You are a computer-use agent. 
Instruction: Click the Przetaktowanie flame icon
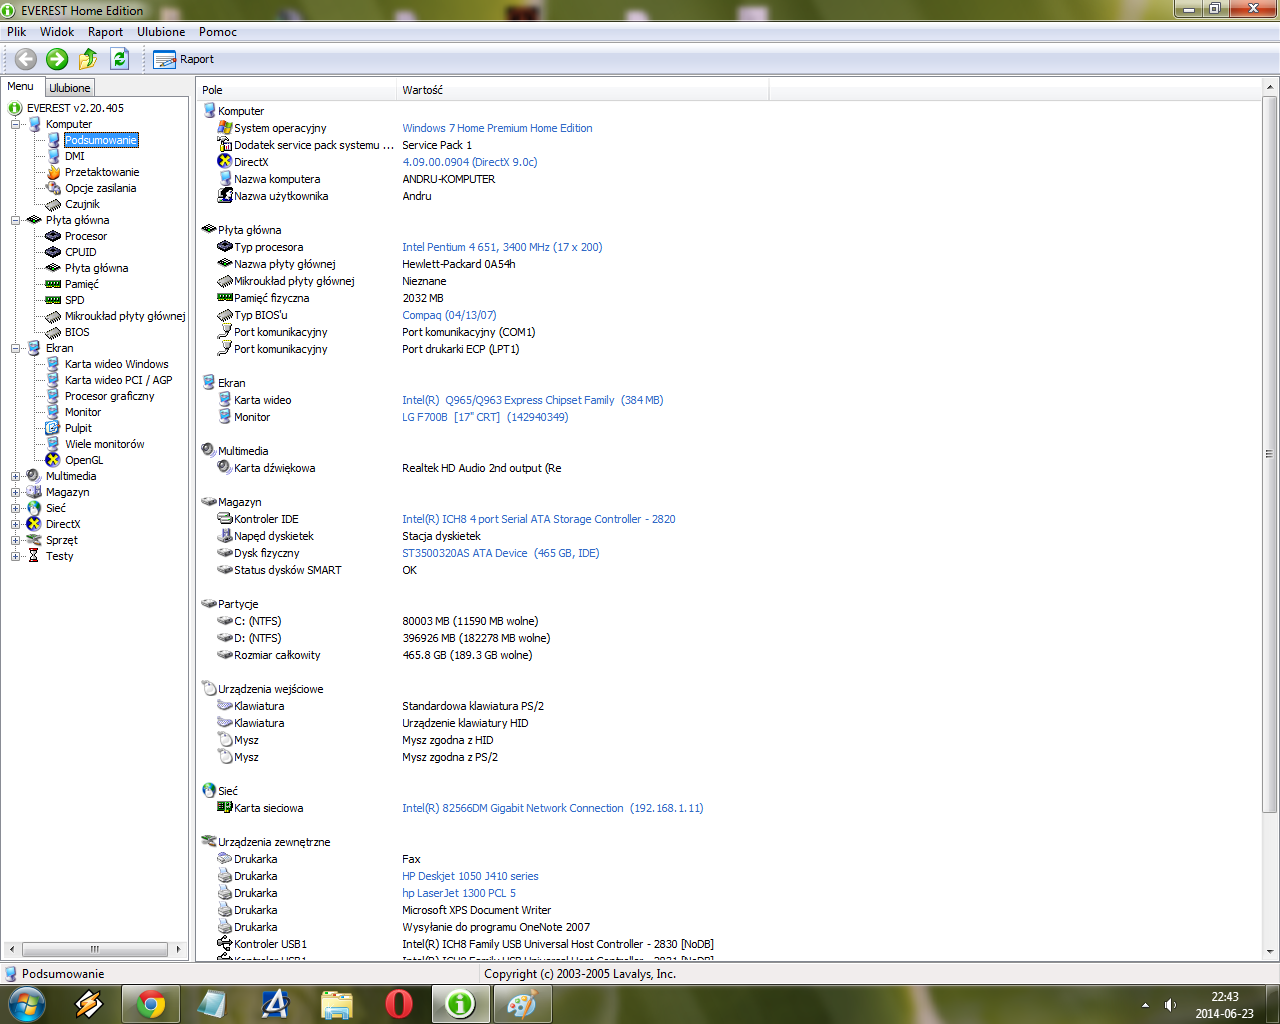53,172
